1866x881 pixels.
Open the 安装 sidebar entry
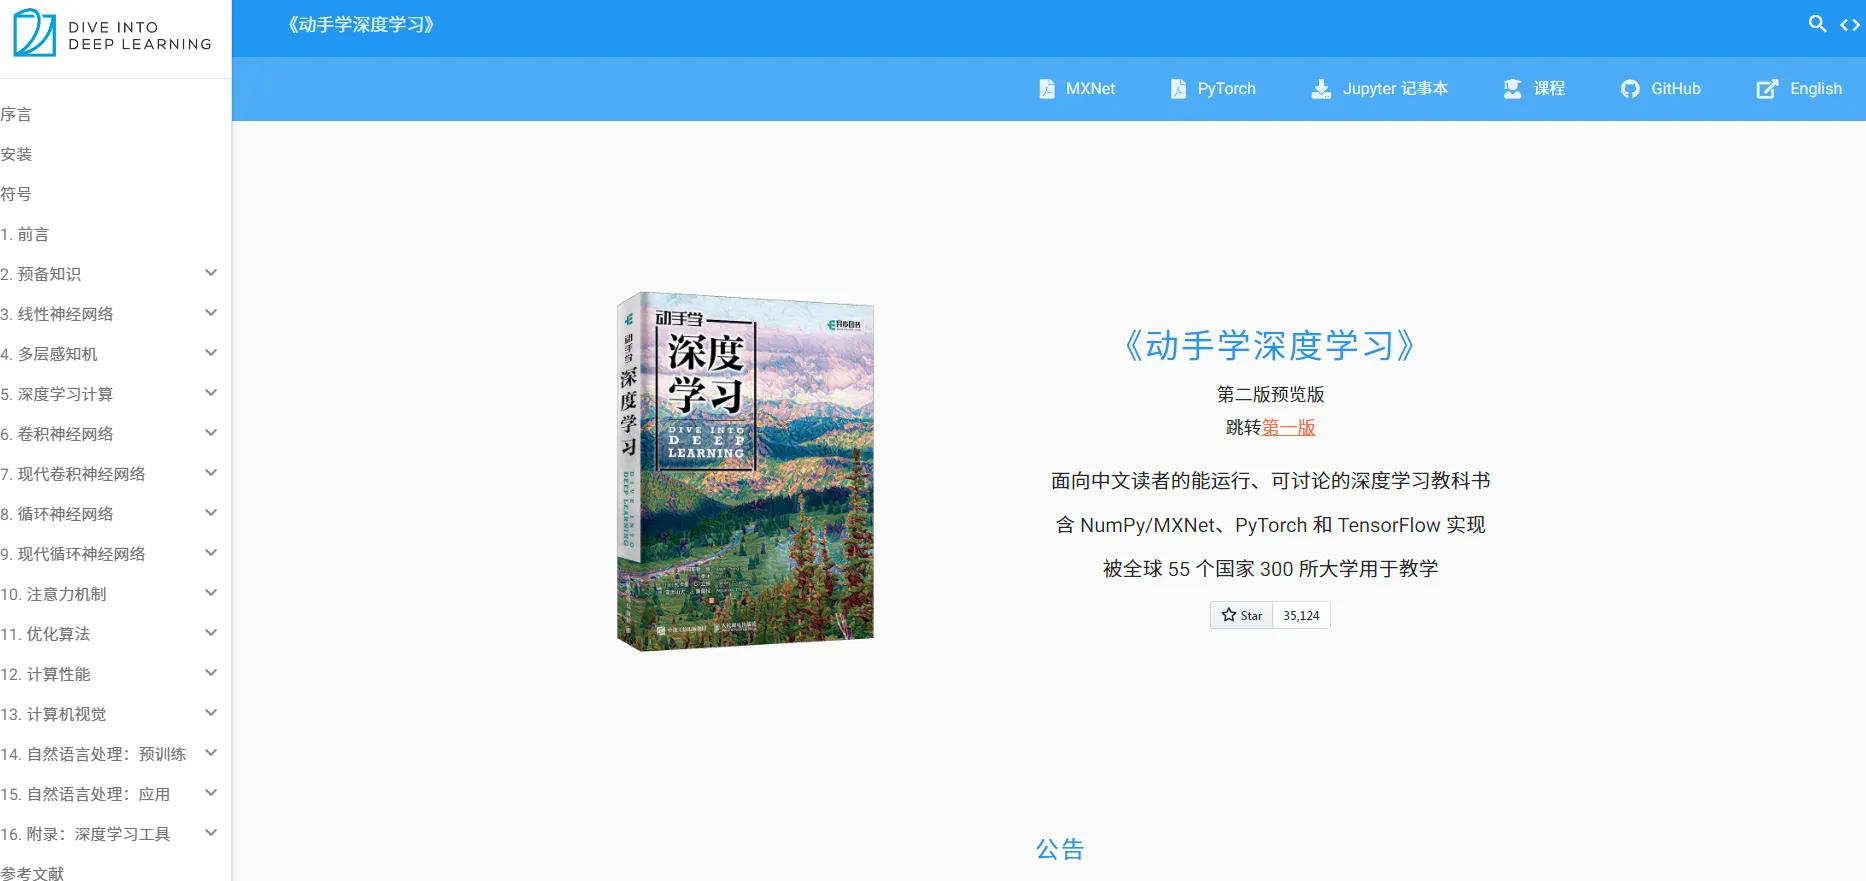(16, 154)
